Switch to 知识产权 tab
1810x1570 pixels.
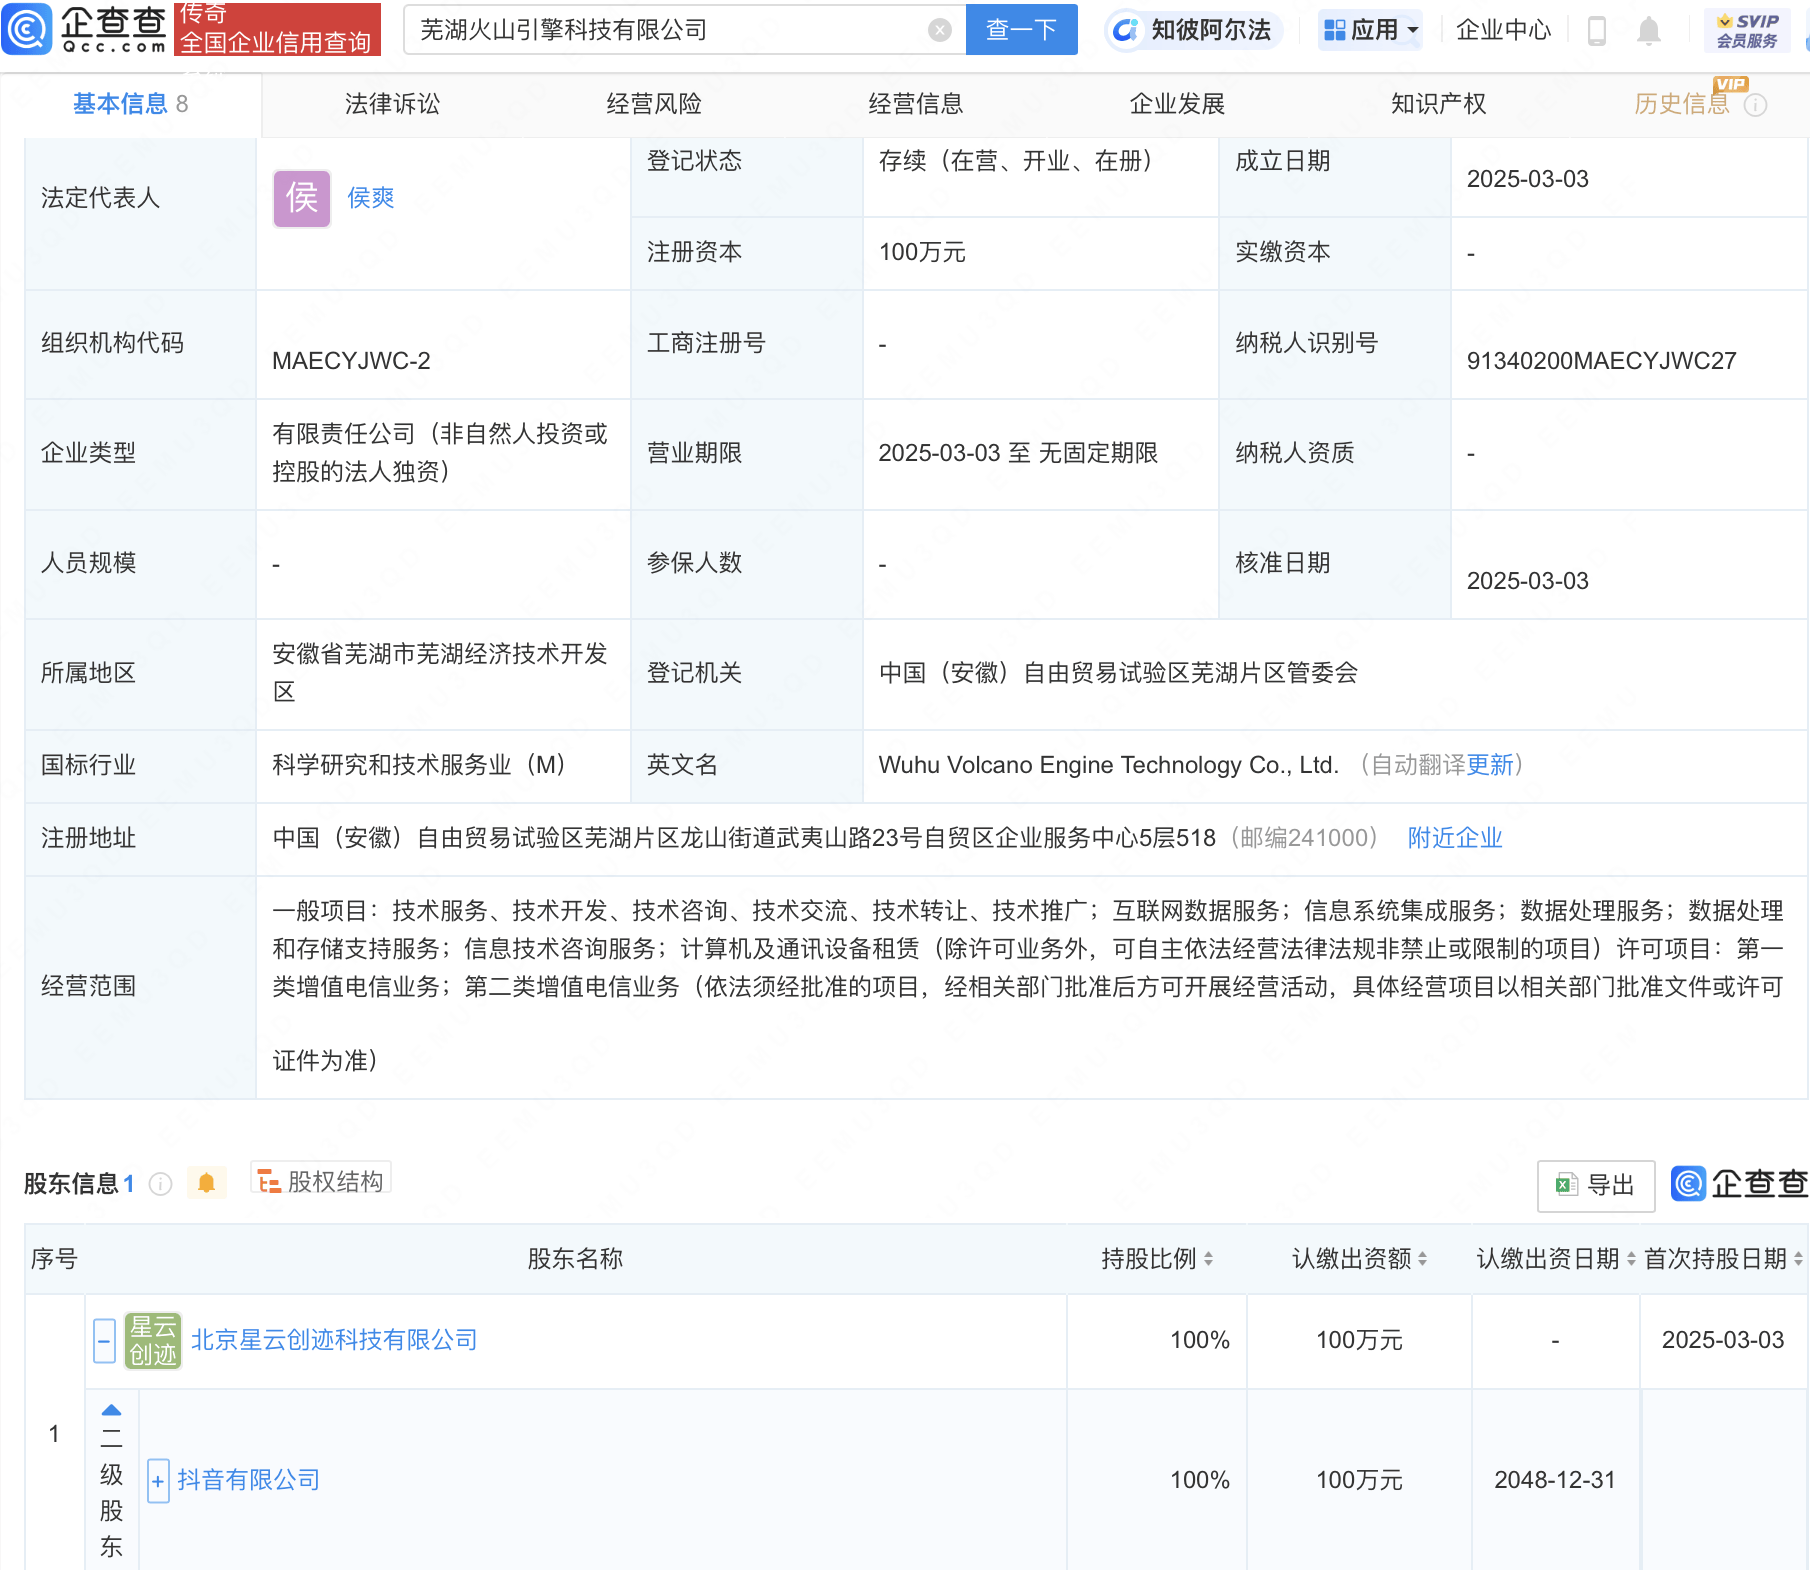pyautogui.click(x=1438, y=104)
